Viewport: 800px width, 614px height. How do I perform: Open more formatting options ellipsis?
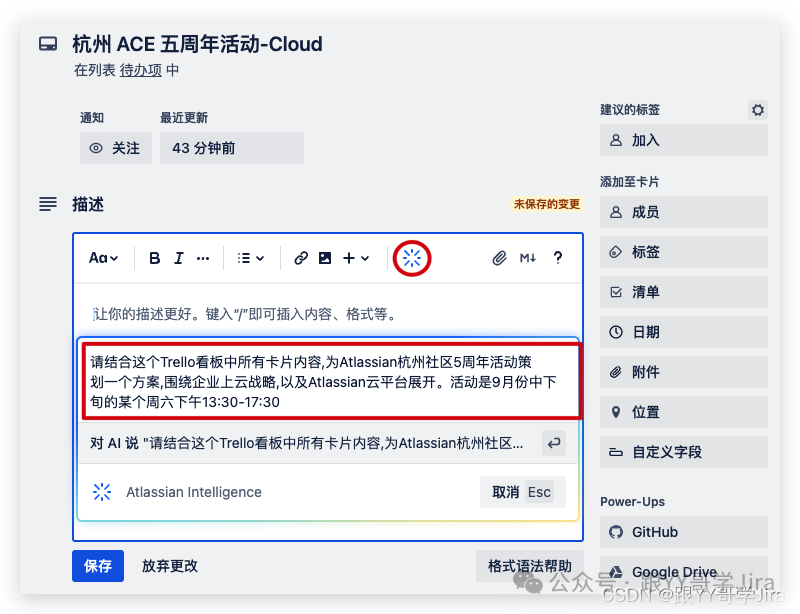tap(203, 258)
